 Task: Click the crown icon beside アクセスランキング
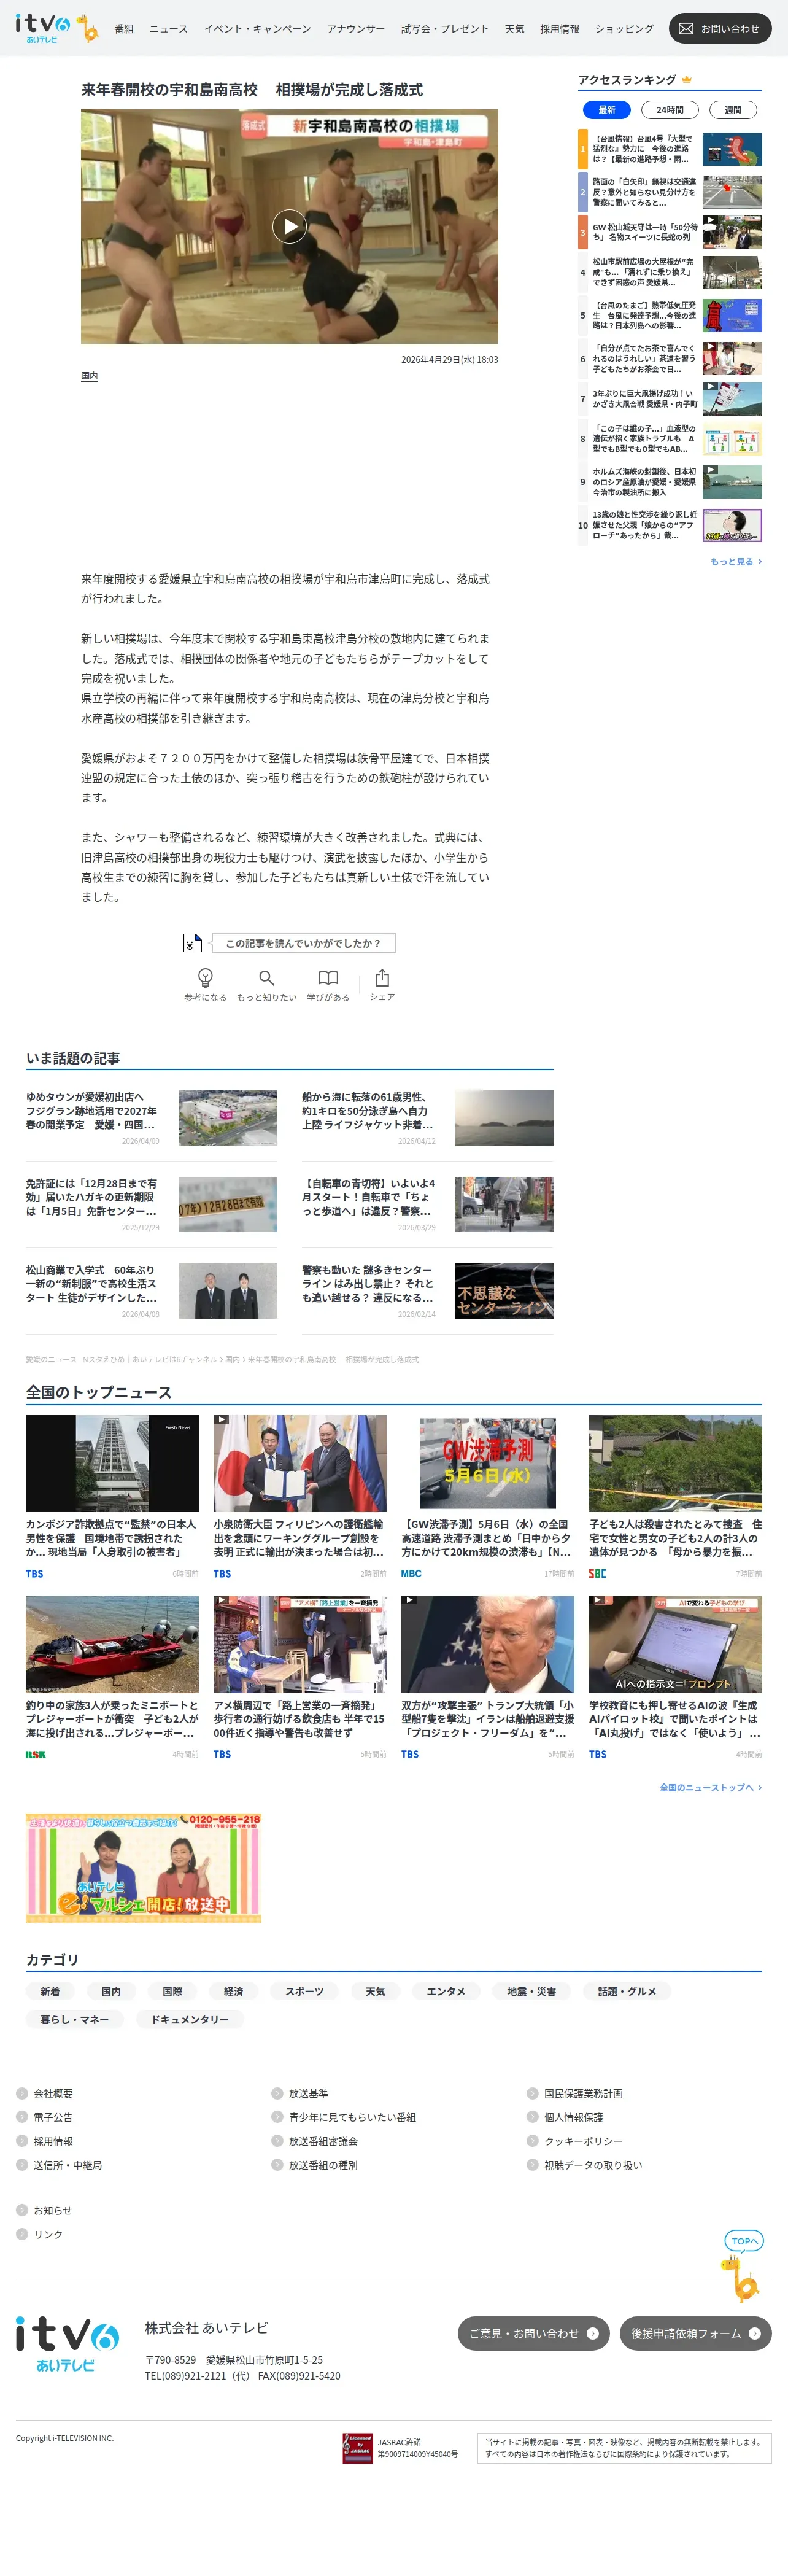click(x=687, y=80)
